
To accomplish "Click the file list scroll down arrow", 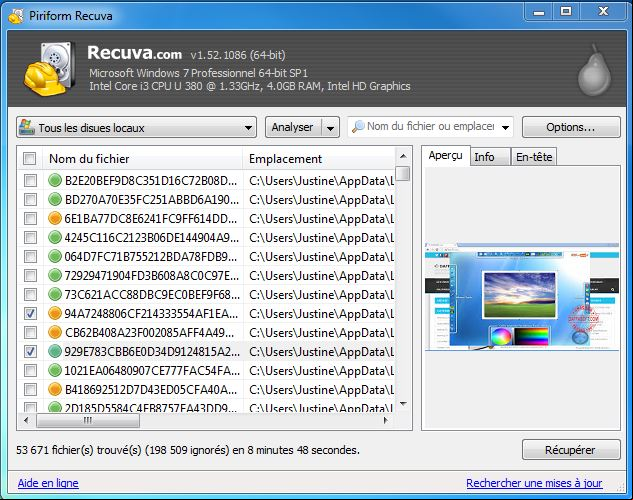I will (403, 404).
